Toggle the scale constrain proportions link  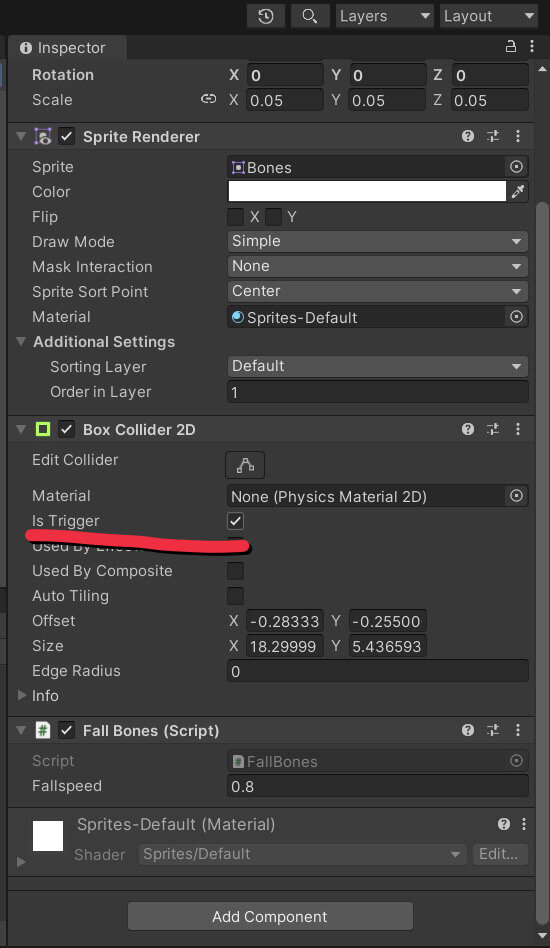(x=209, y=99)
